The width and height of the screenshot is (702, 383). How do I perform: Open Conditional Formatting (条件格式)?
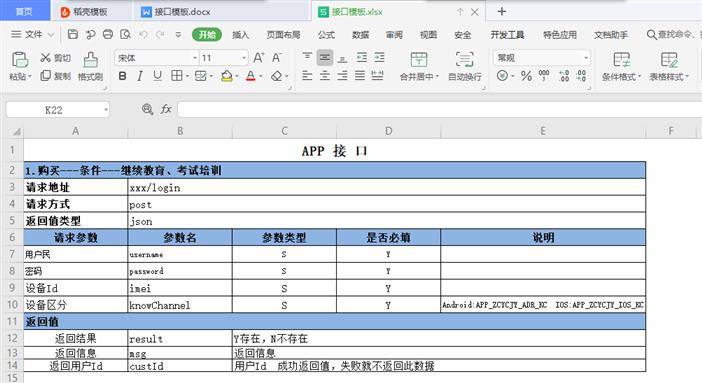pyautogui.click(x=621, y=60)
